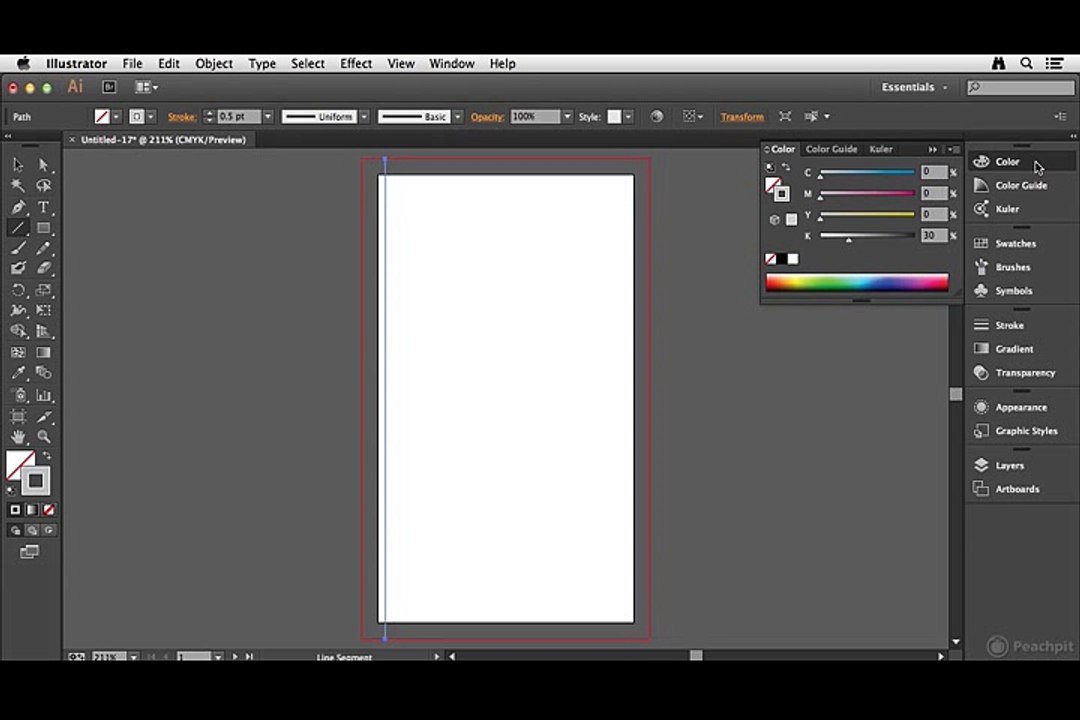
Task: Open the Effect menu
Action: coord(355,63)
